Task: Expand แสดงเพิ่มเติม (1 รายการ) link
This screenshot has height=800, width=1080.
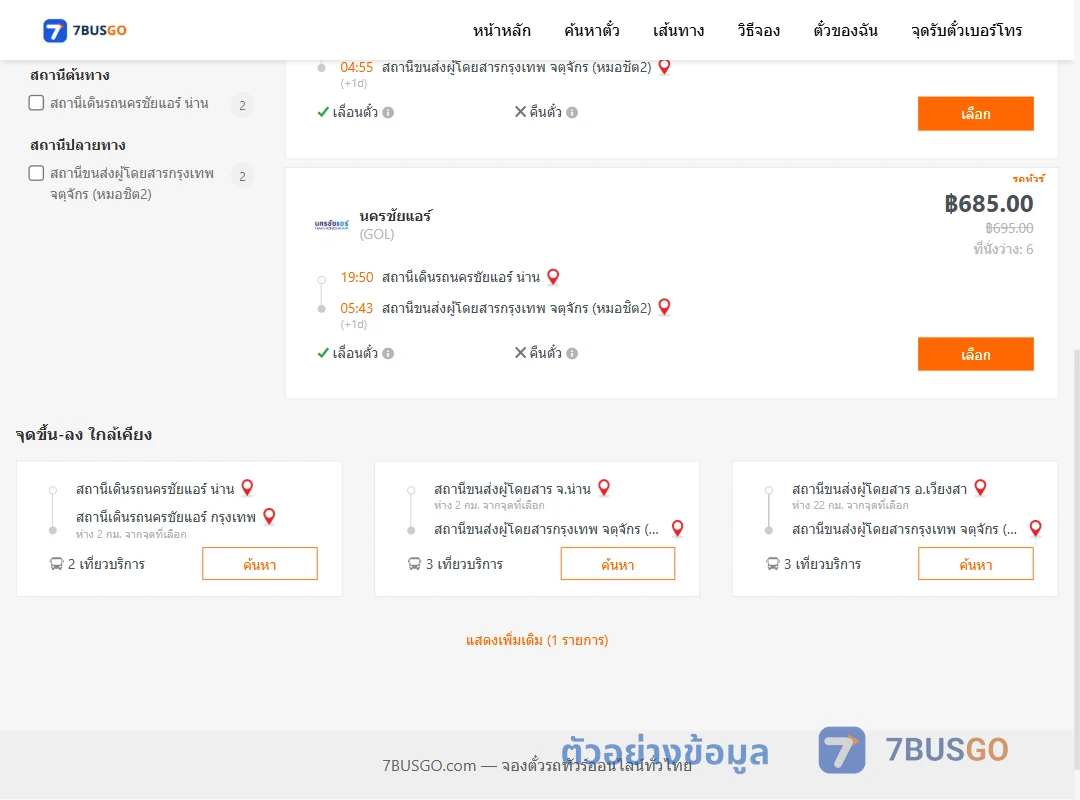Action: [537, 640]
